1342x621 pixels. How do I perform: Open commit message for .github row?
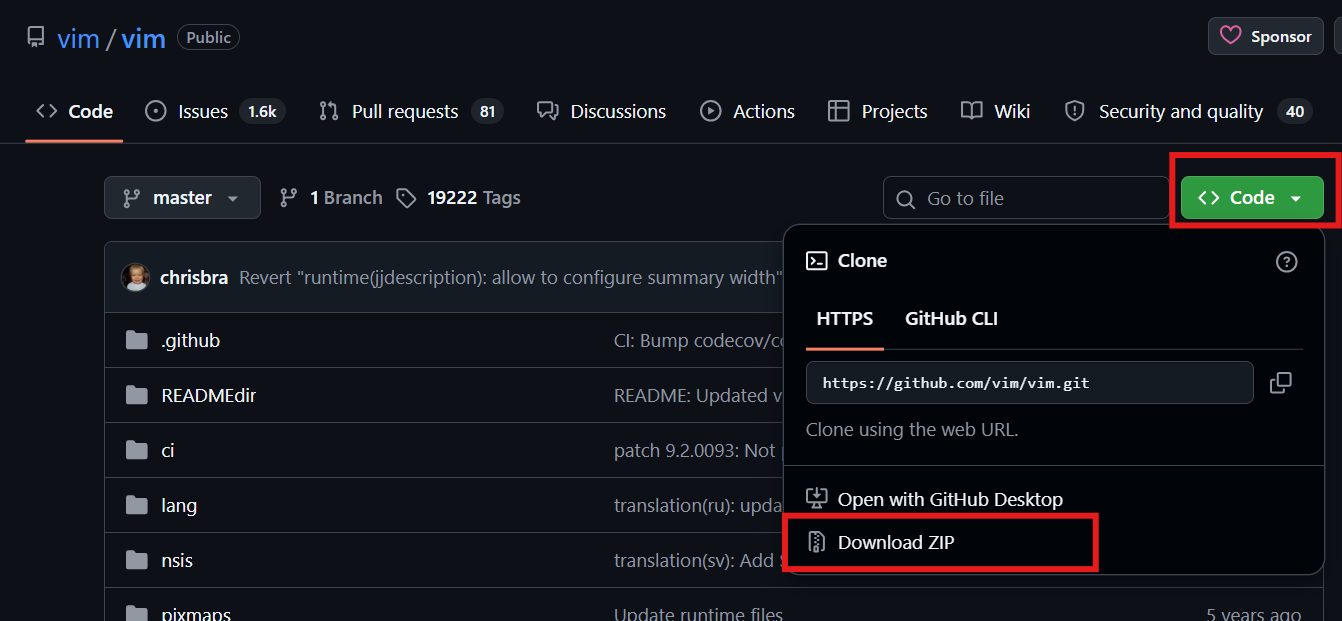pyautogui.click(x=698, y=340)
